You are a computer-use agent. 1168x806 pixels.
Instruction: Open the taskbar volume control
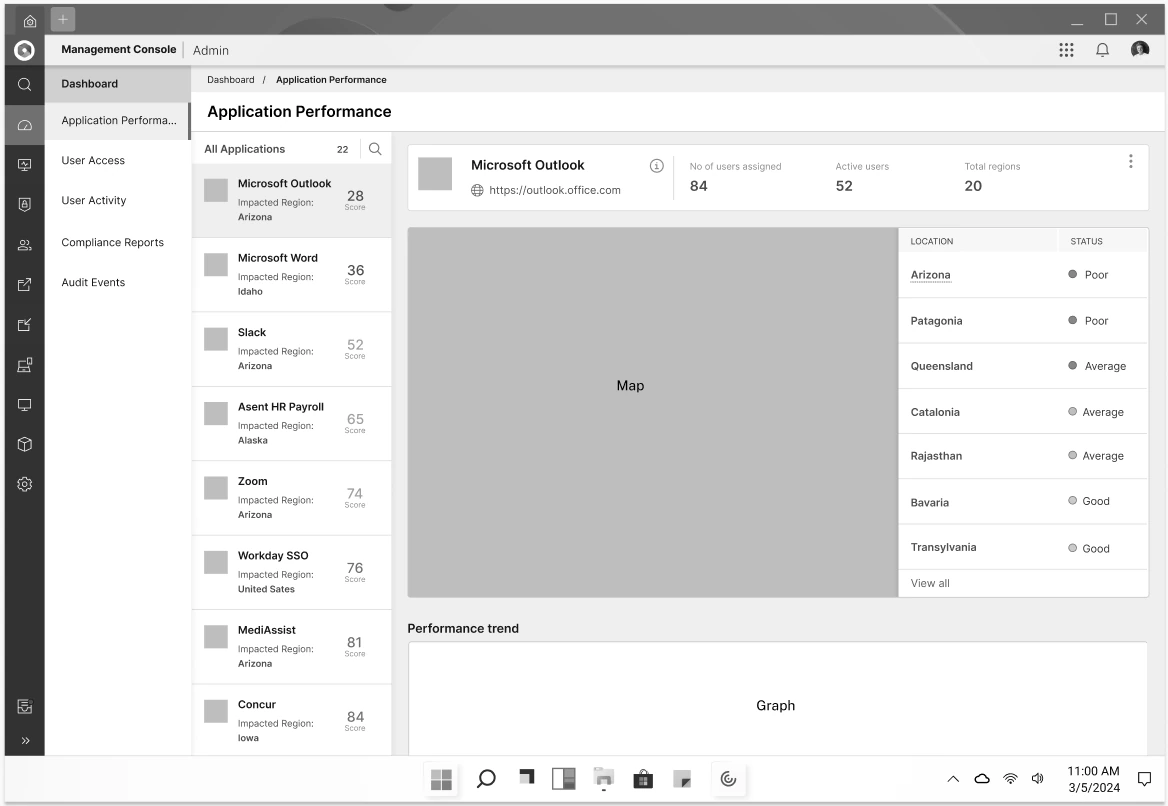tap(1038, 778)
